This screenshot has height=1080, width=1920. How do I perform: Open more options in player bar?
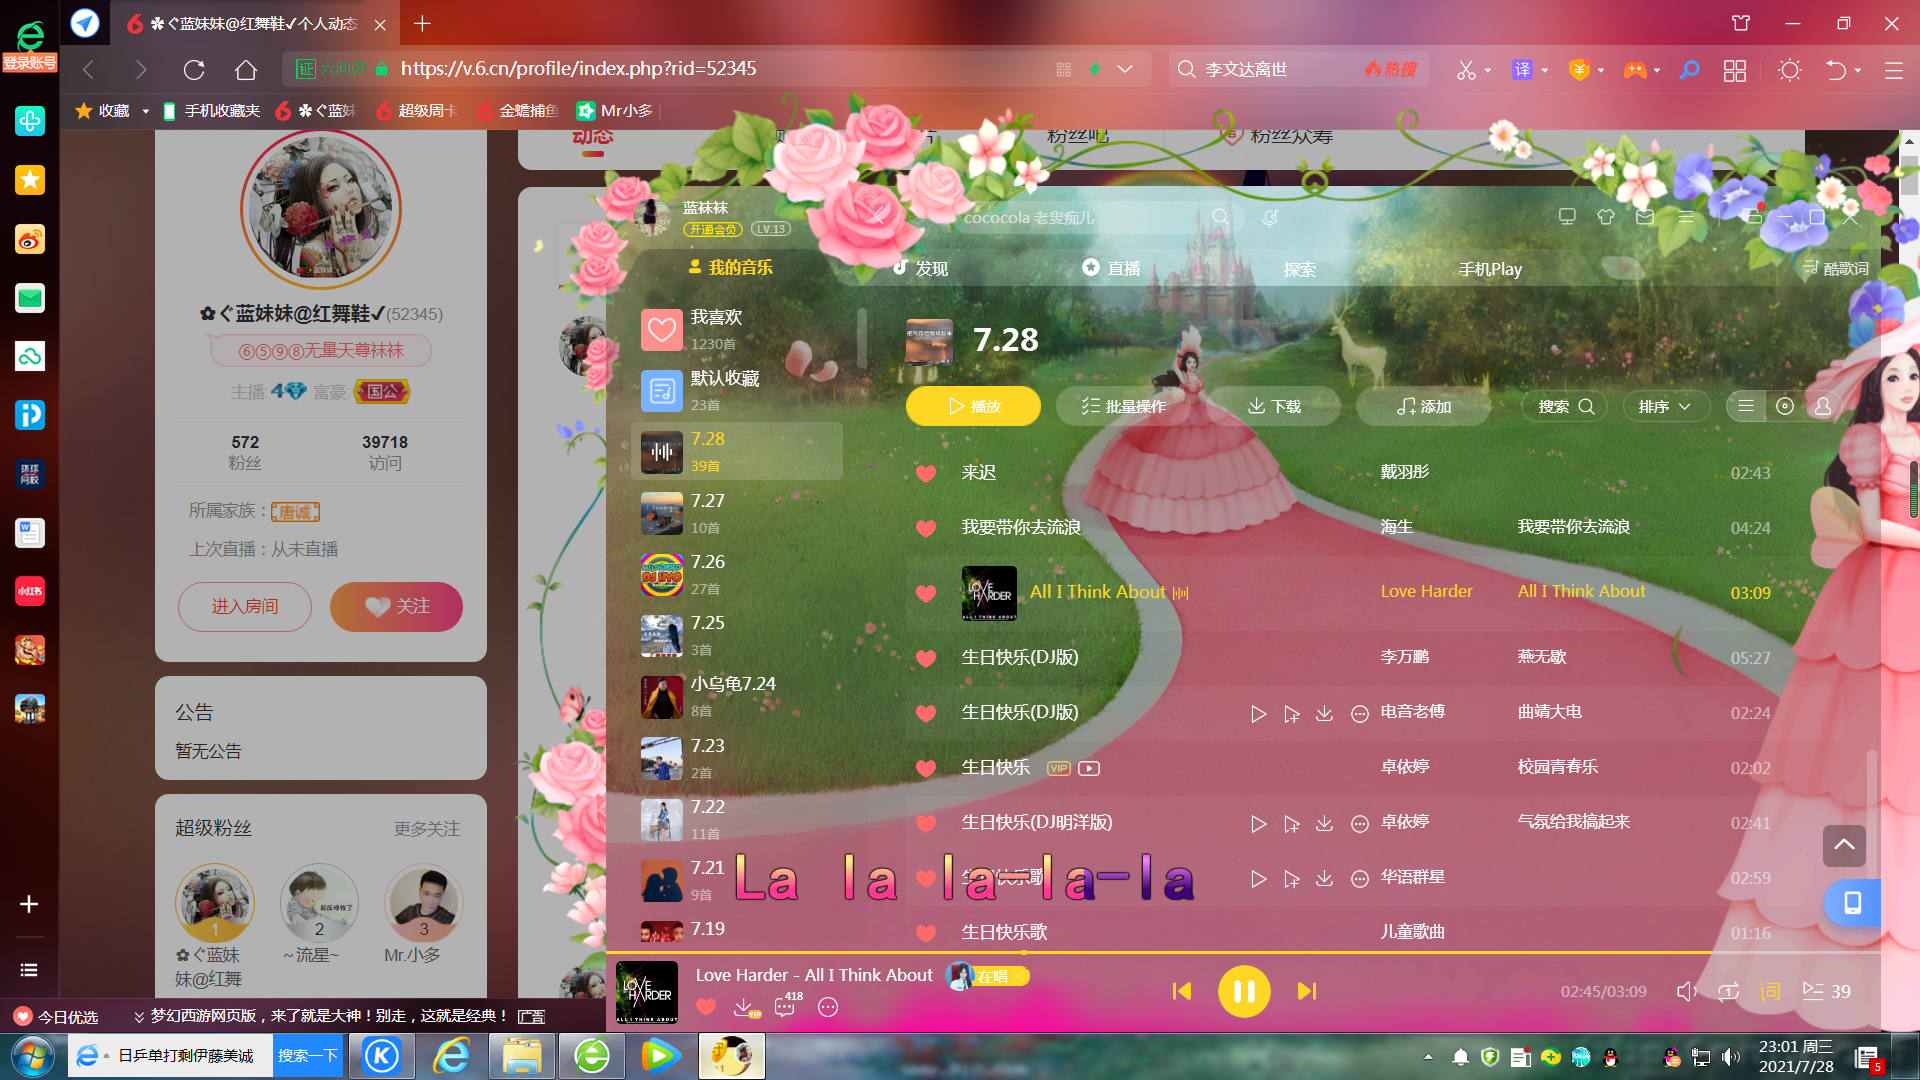click(x=828, y=1008)
